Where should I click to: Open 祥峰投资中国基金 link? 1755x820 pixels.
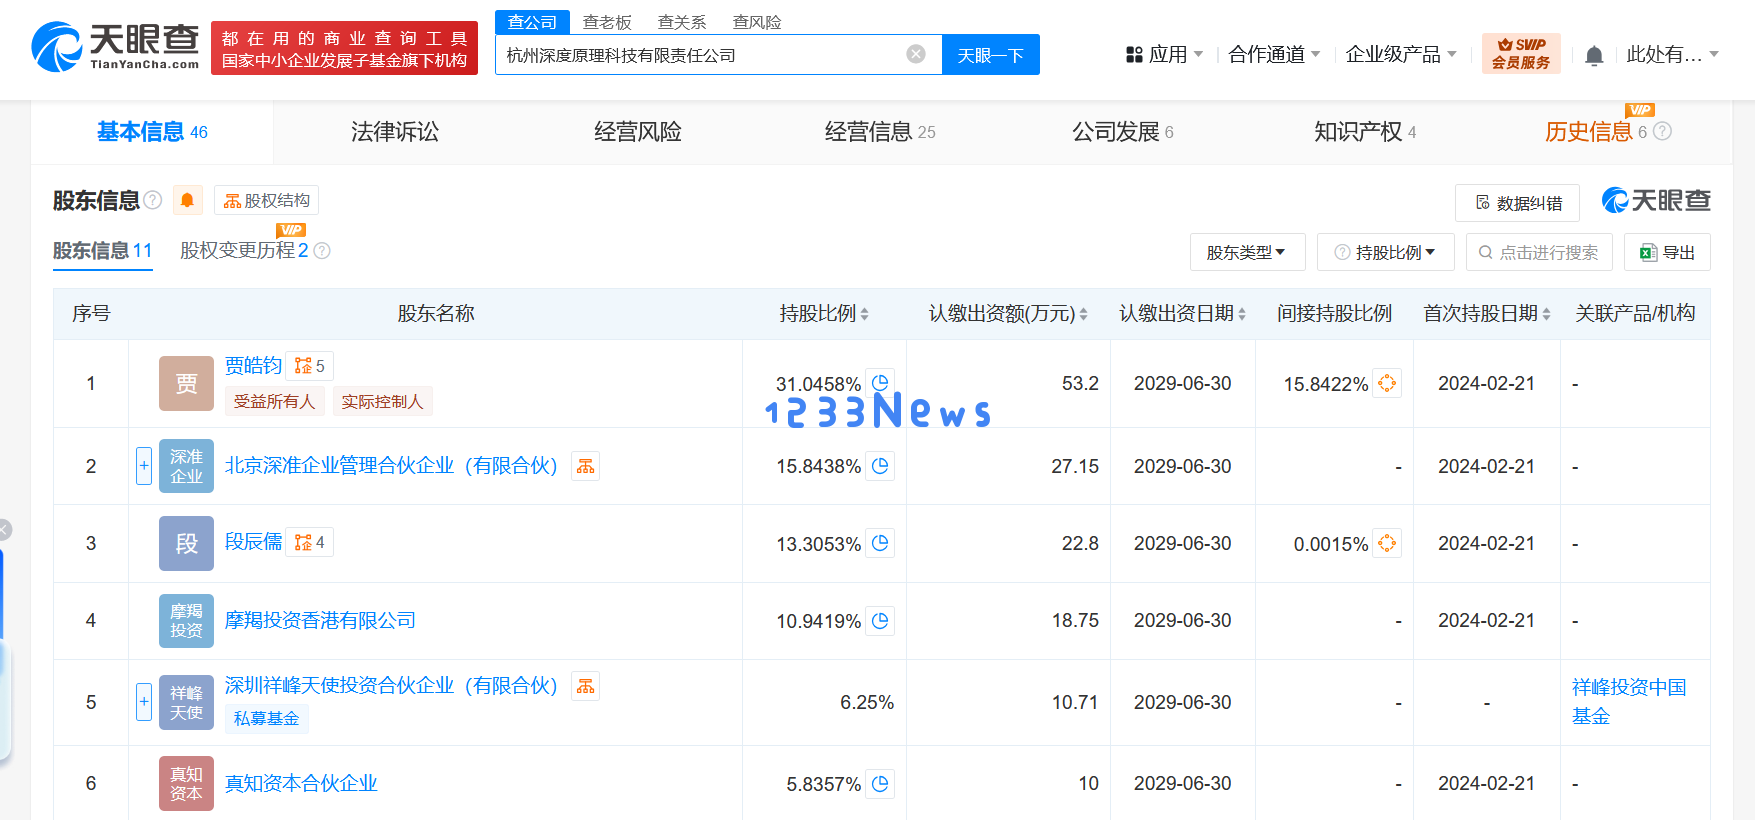click(1629, 702)
